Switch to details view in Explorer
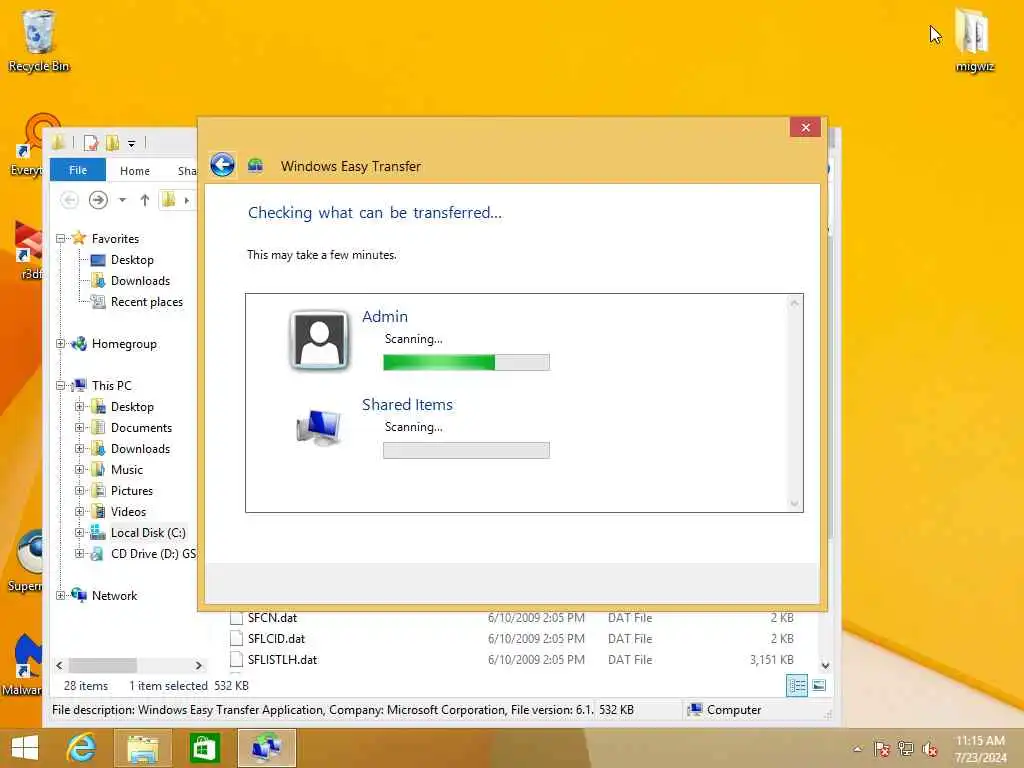Viewport: 1024px width, 768px height. click(x=797, y=686)
